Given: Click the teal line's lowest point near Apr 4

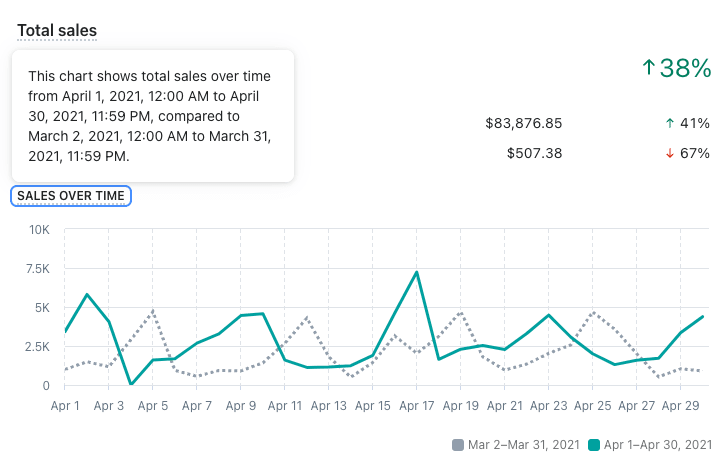Looking at the screenshot, I should [x=131, y=383].
